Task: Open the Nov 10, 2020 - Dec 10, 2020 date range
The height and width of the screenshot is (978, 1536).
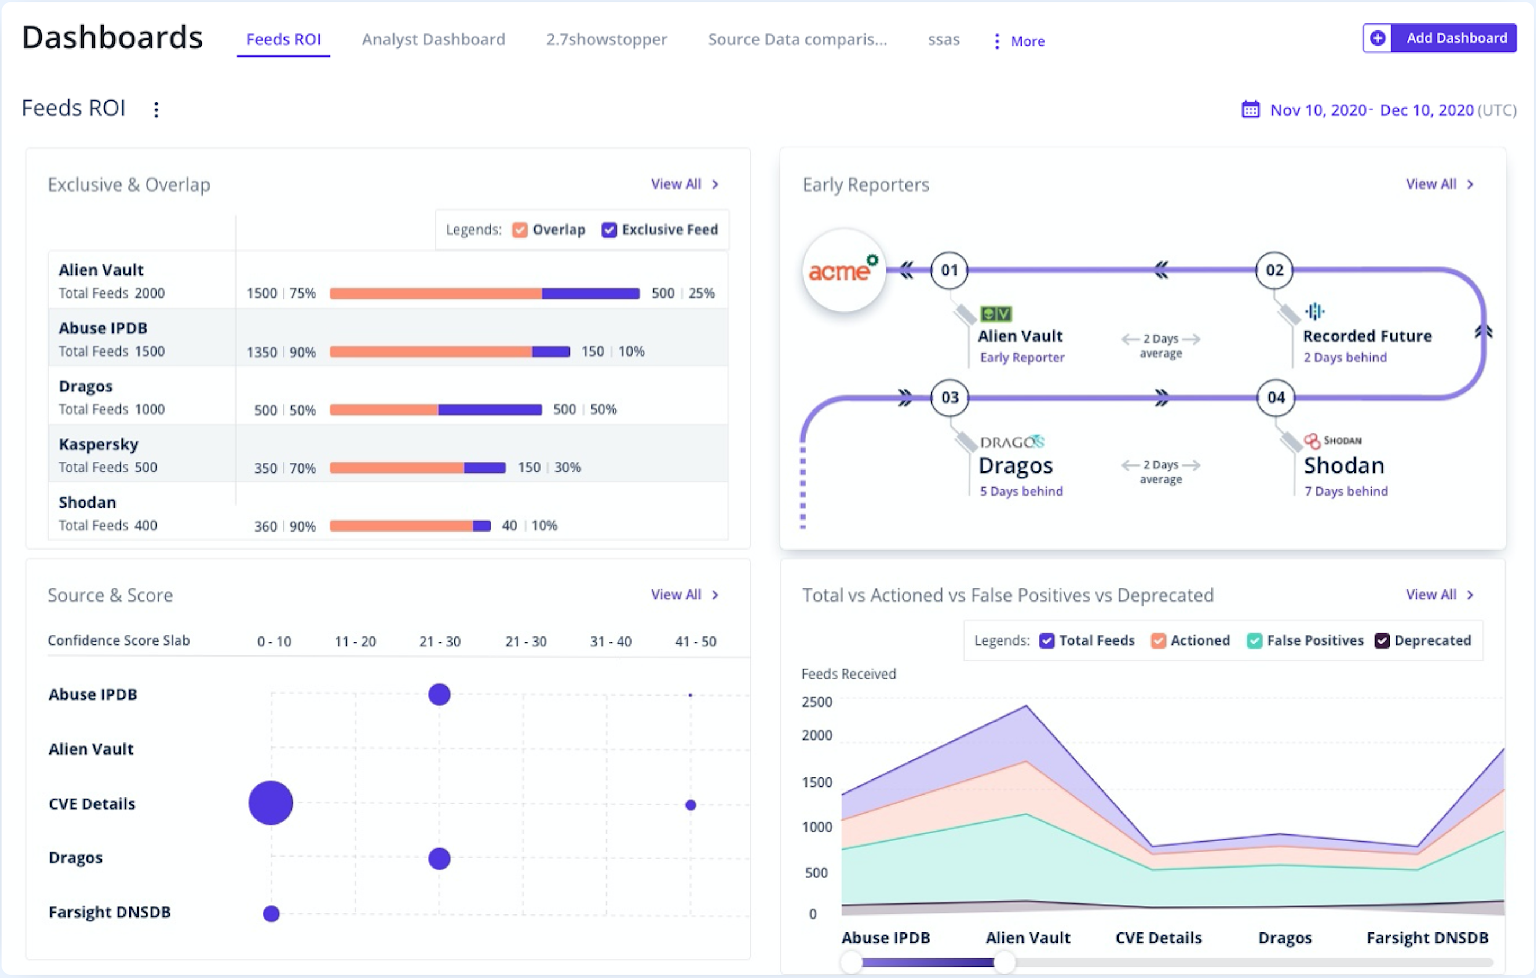Action: coord(1380,110)
